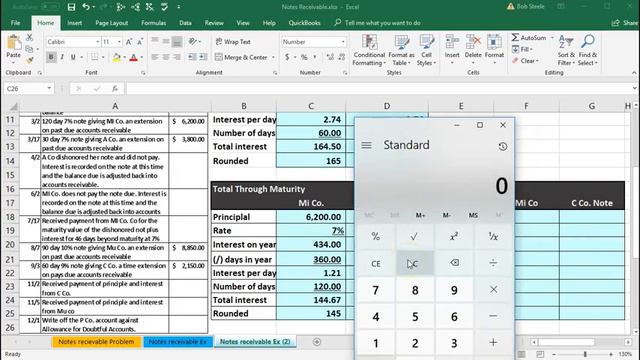Click the calculator backspace key

coord(454,263)
